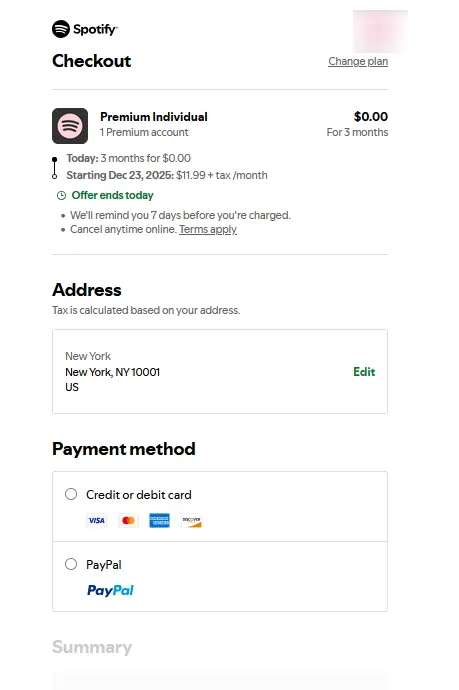
Task: Open the Terms apply link
Action: (x=208, y=229)
